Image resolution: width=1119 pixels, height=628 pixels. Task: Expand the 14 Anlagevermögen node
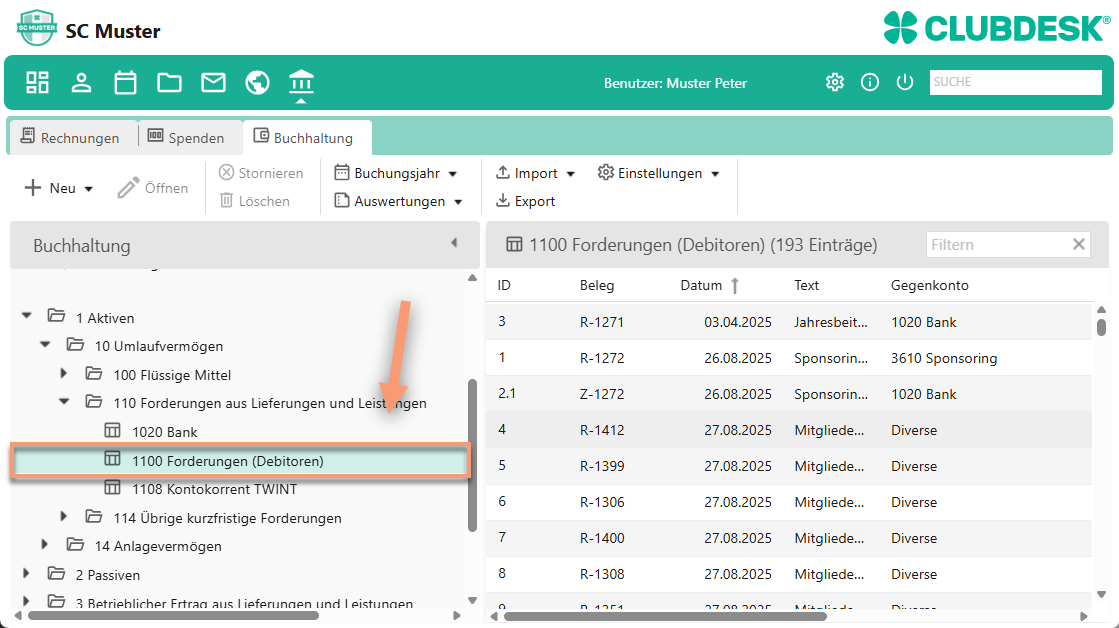click(45, 544)
